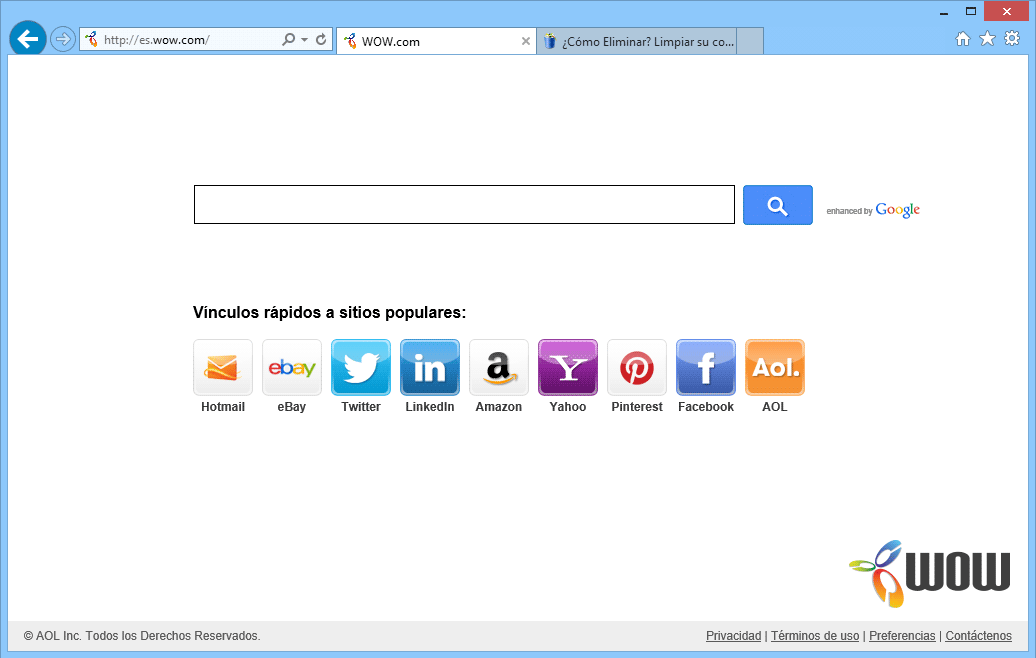
Task: Click the Hotmail text label
Action: pos(223,407)
